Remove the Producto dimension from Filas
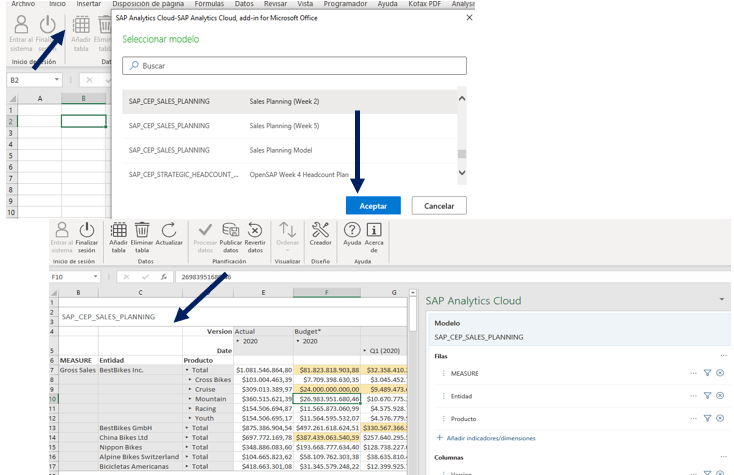 (720, 419)
